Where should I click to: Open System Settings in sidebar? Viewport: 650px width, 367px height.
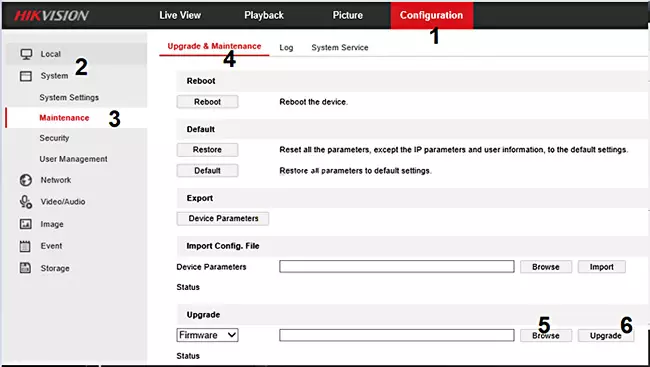click(69, 97)
